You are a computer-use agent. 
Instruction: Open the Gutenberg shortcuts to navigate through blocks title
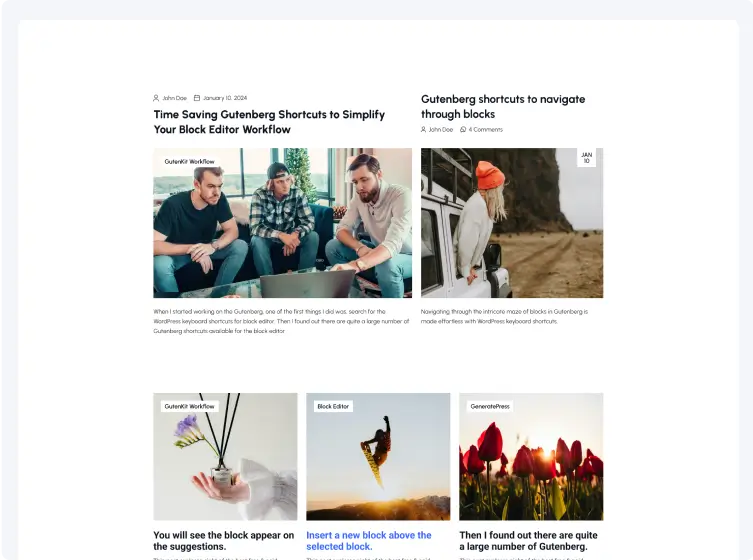point(503,107)
